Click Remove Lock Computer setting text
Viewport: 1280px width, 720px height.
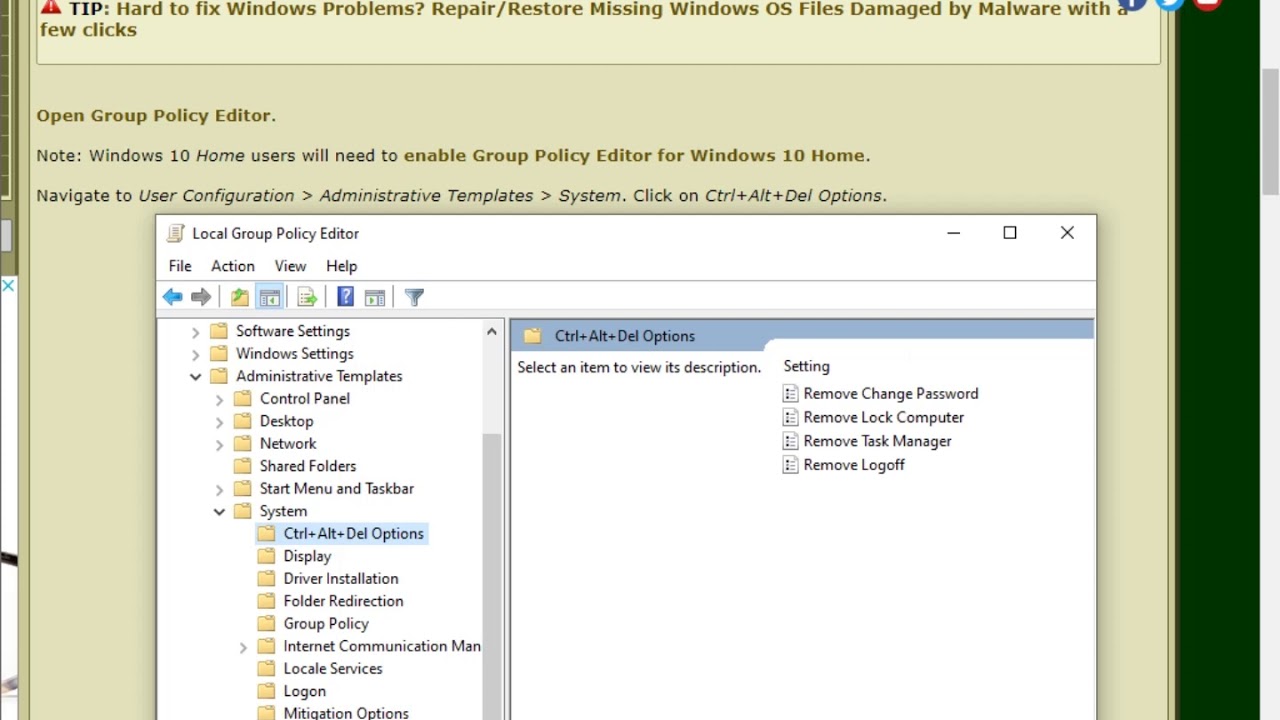(x=884, y=418)
